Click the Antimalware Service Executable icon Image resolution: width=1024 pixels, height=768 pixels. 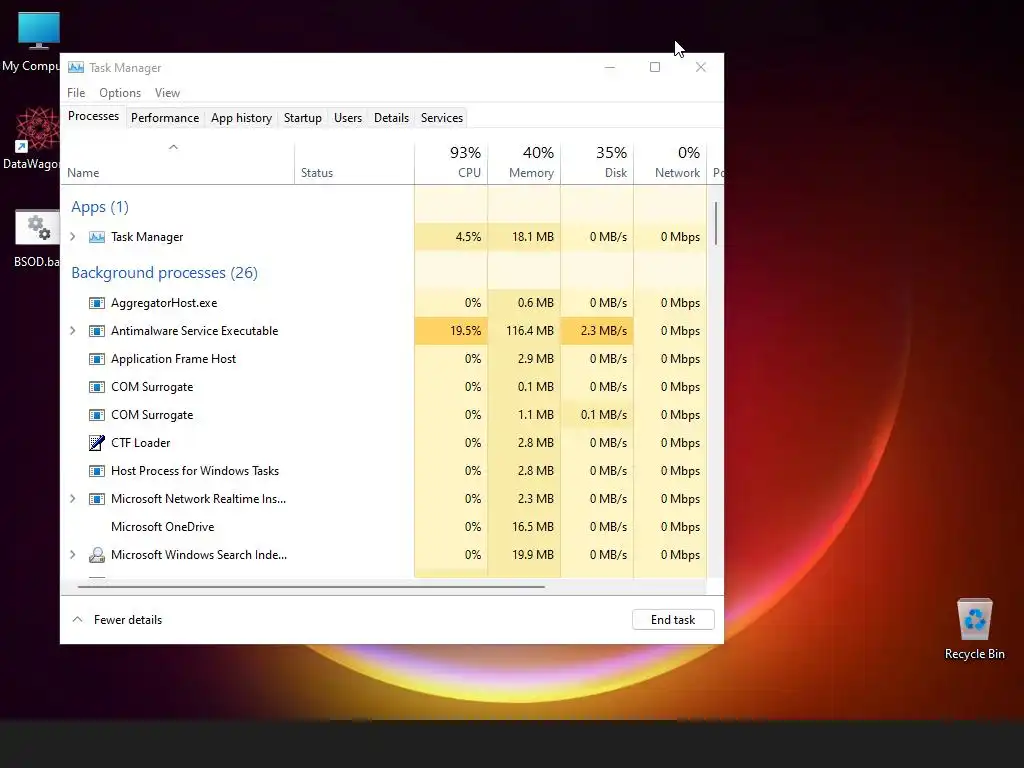point(97,331)
